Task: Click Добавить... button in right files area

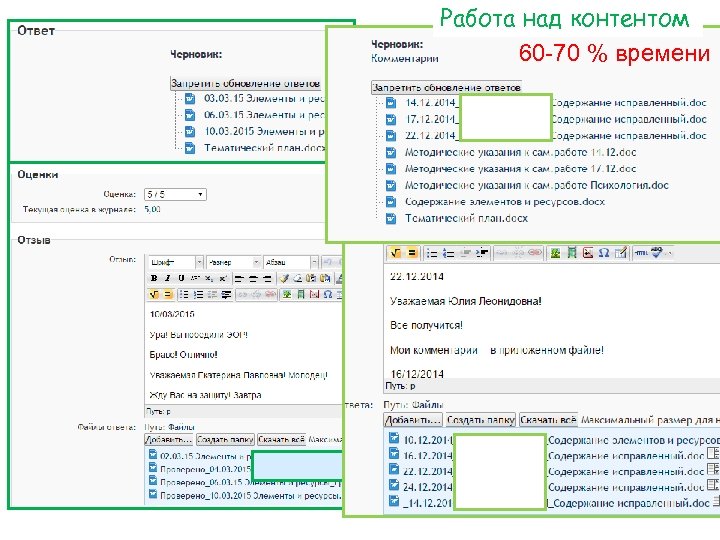Action: point(413,420)
